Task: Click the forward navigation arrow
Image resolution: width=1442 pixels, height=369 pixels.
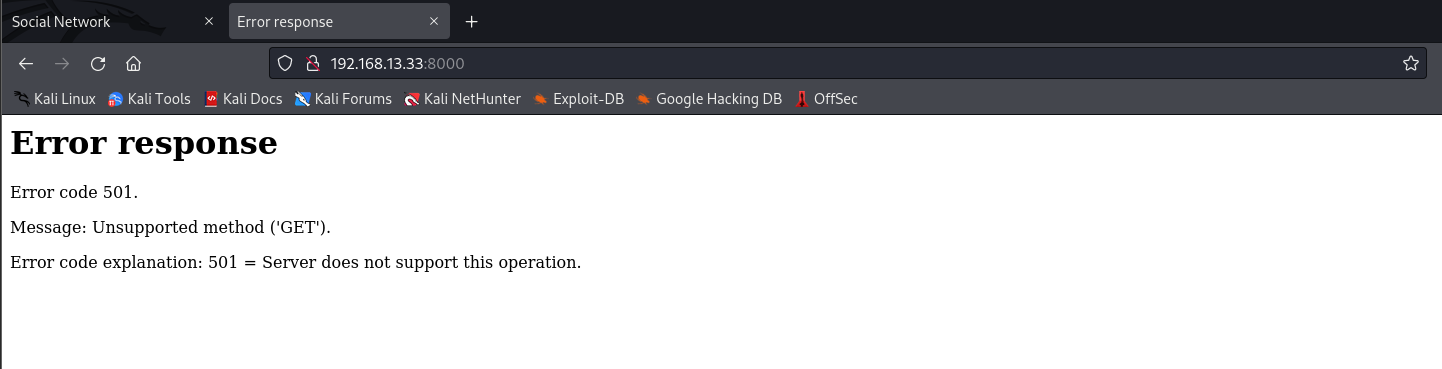Action: click(62, 63)
